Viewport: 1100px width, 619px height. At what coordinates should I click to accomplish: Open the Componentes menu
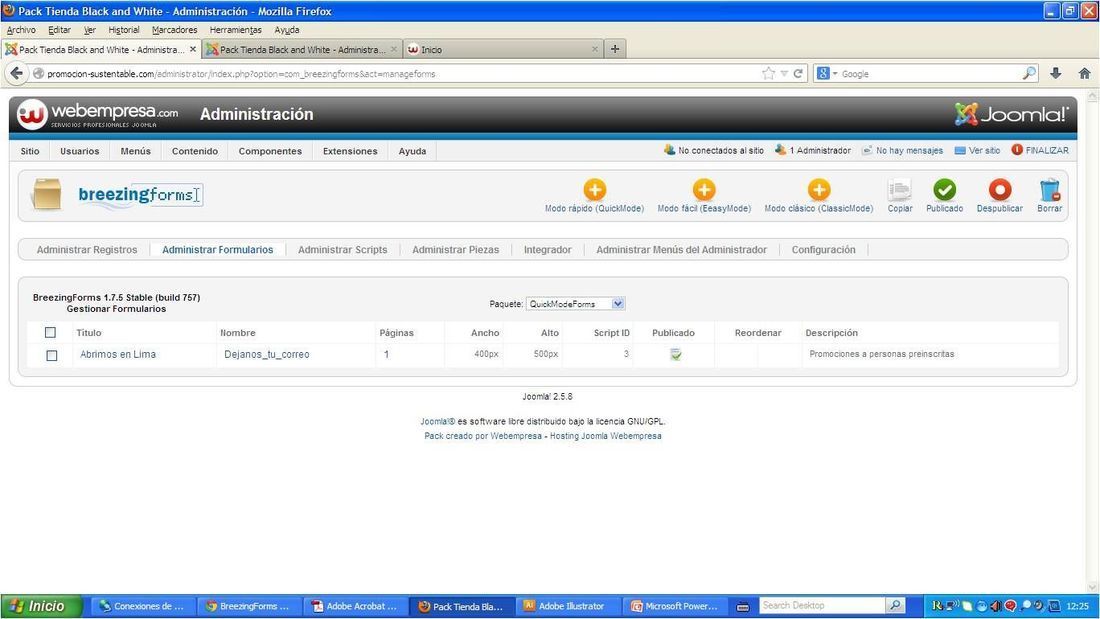(x=270, y=151)
